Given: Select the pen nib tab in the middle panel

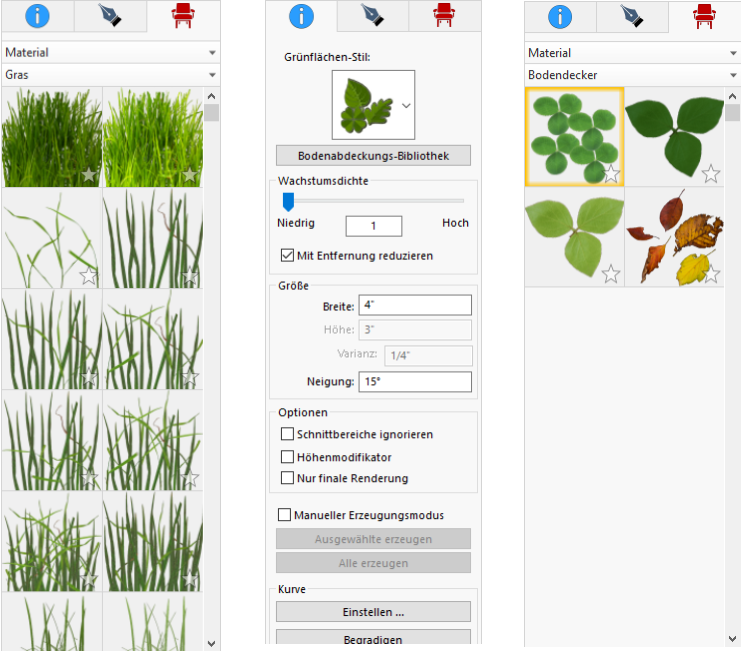Looking at the screenshot, I should [372, 16].
